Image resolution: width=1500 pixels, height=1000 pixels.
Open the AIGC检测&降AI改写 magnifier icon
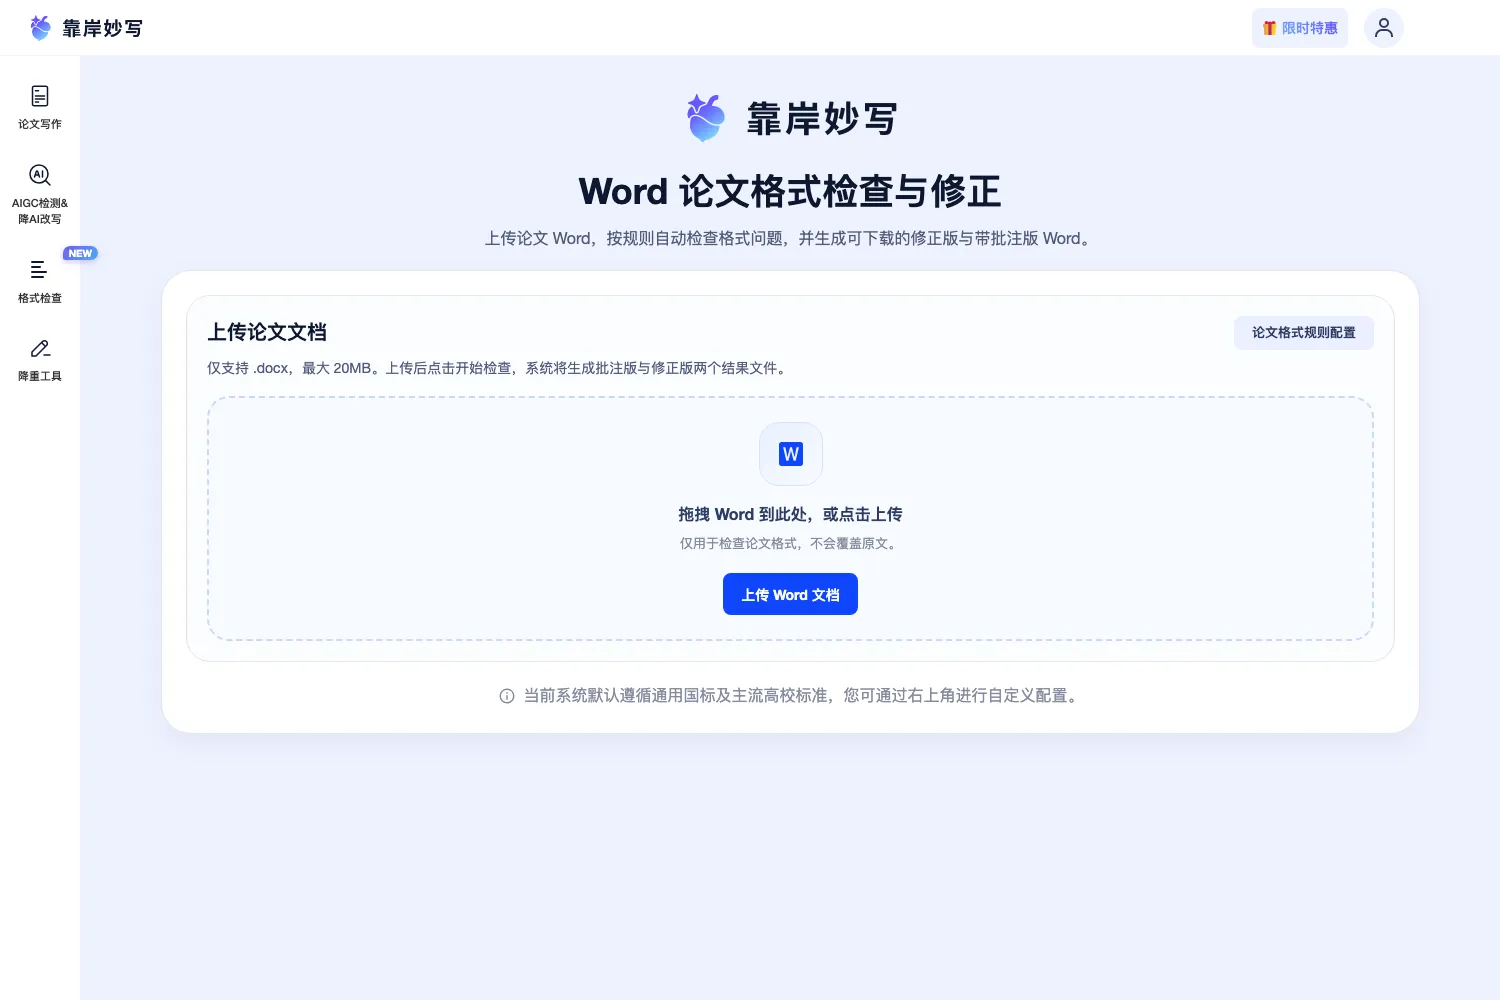click(x=40, y=175)
